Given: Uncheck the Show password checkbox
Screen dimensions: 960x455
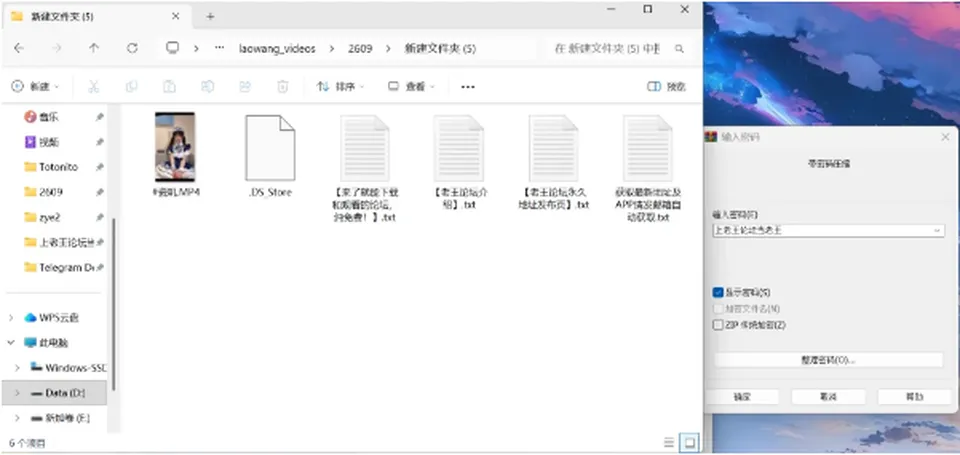Looking at the screenshot, I should coord(718,293).
